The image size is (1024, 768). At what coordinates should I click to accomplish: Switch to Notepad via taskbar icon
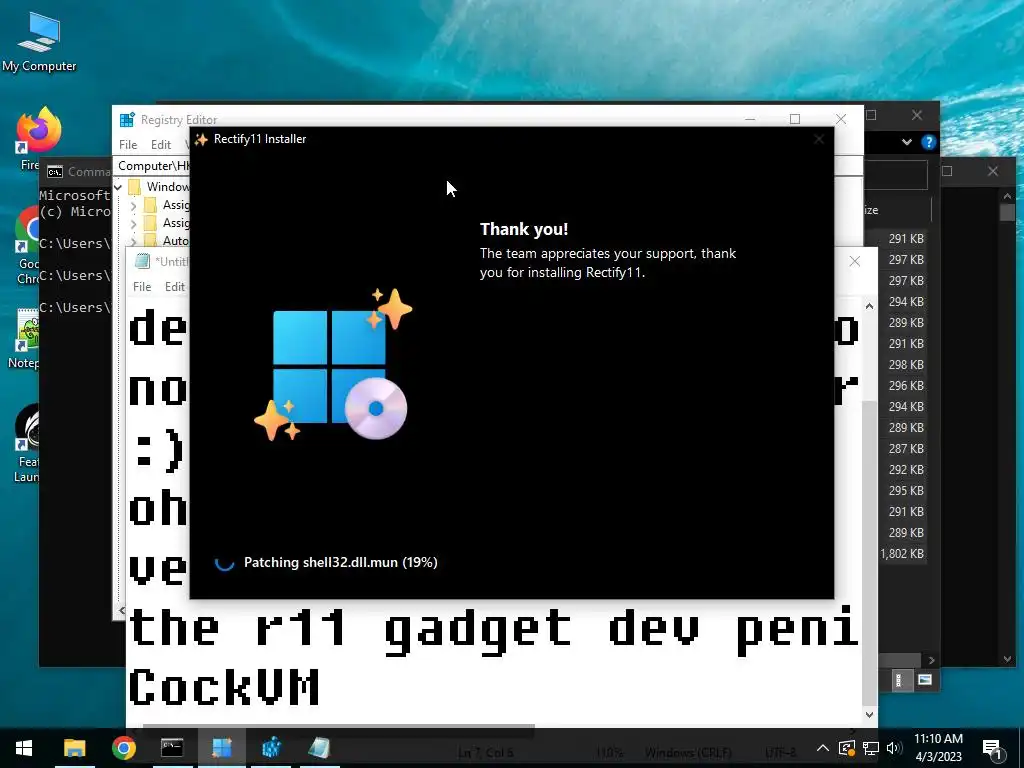click(x=319, y=748)
